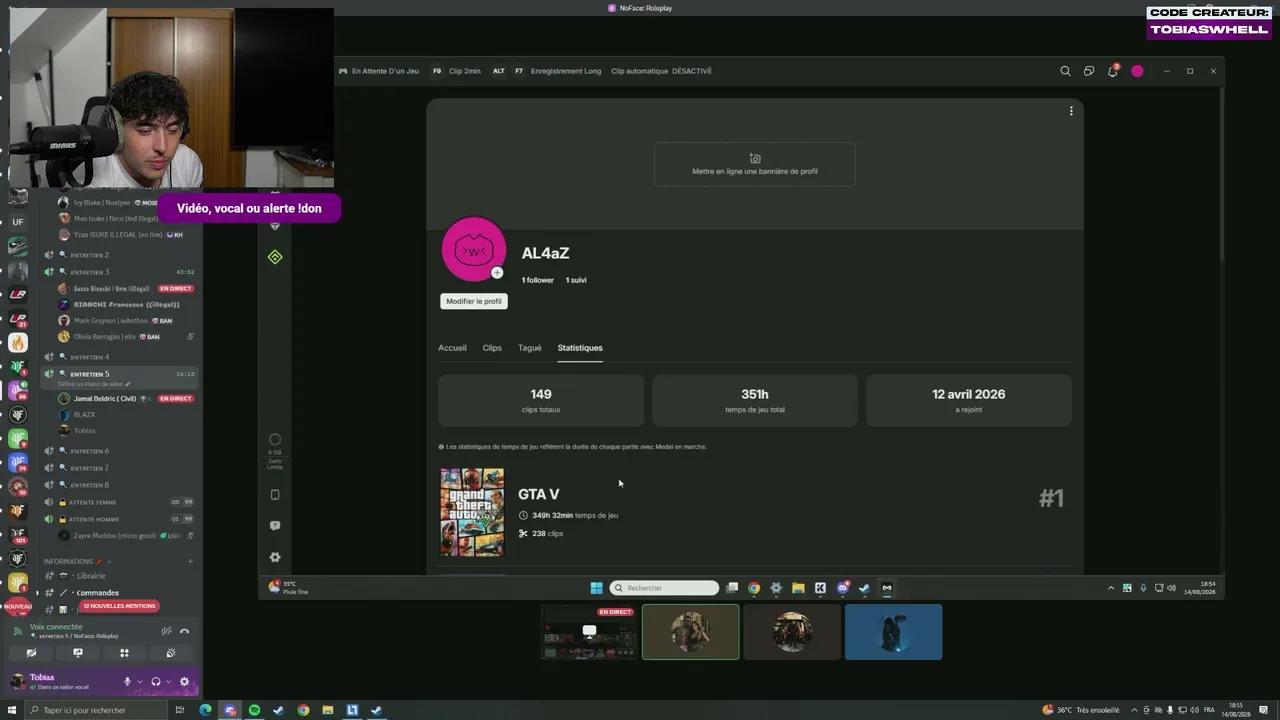
Task: Open Discord activities icon in voice panel
Action: tap(124, 653)
